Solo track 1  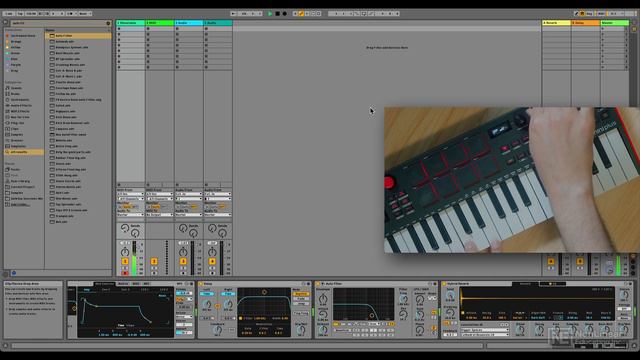coord(125,268)
